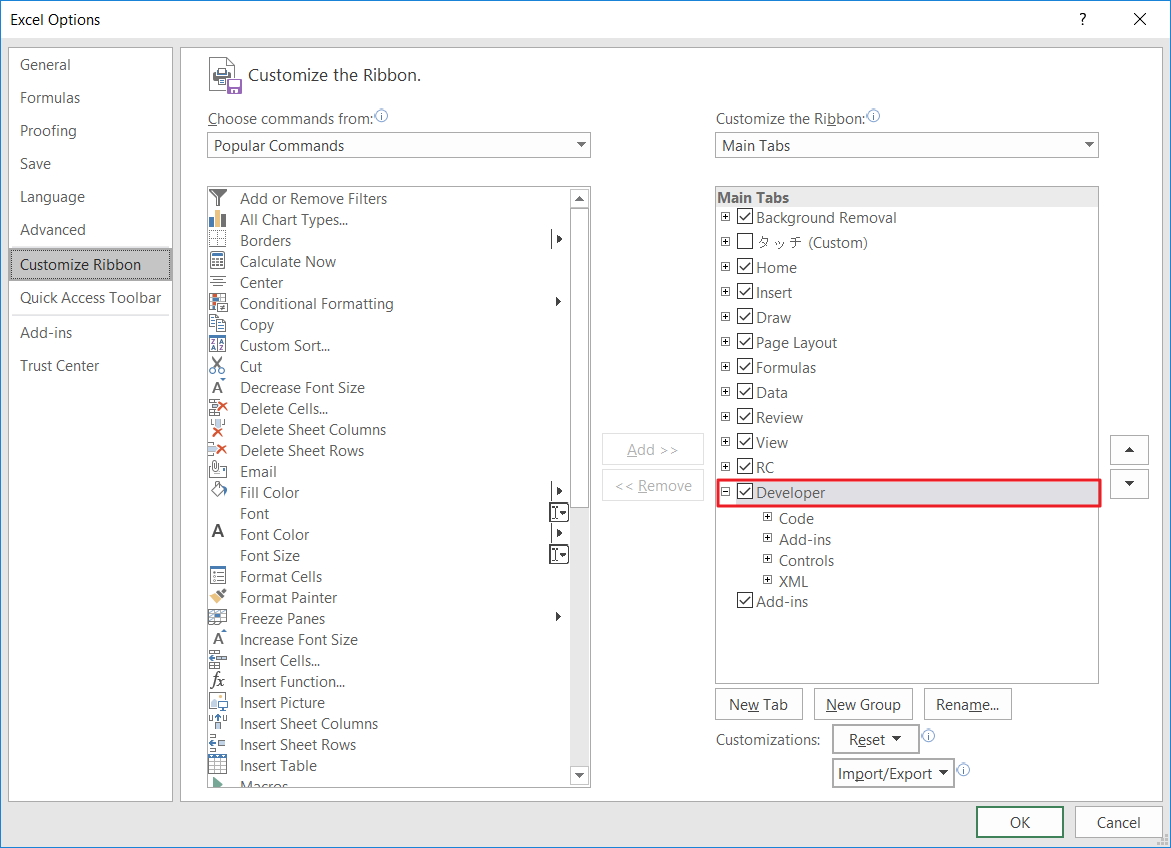Click the Freeze Panes icon
This screenshot has height=848, width=1171.
(217, 618)
